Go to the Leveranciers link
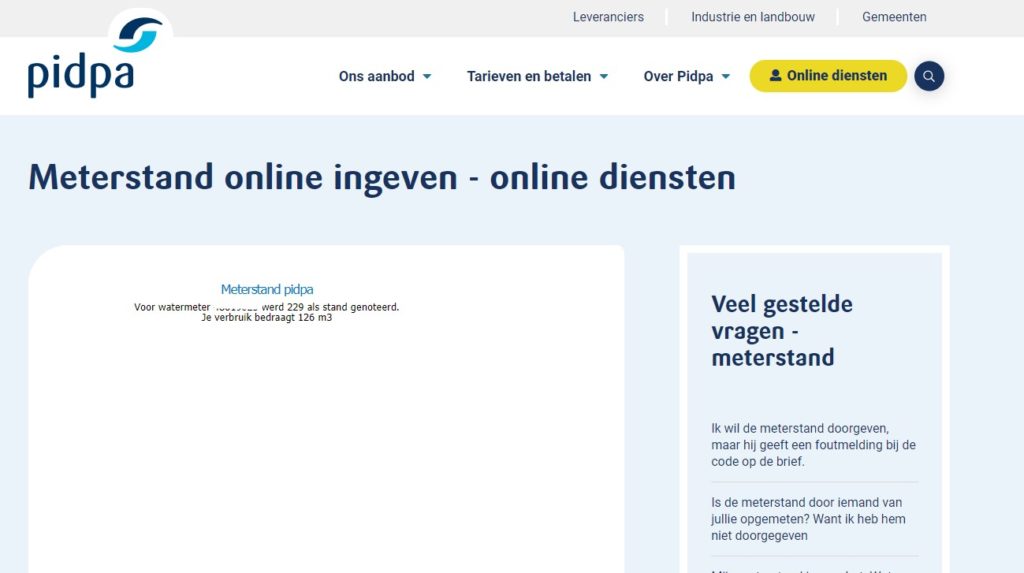The width and height of the screenshot is (1024, 573). [608, 17]
